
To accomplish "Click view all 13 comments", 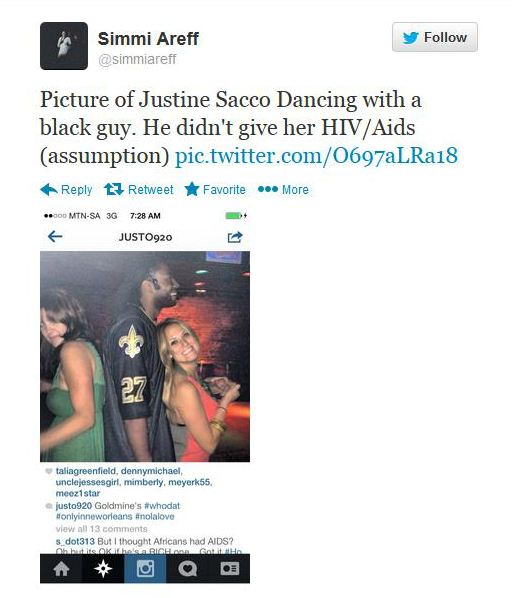I will (101, 529).
